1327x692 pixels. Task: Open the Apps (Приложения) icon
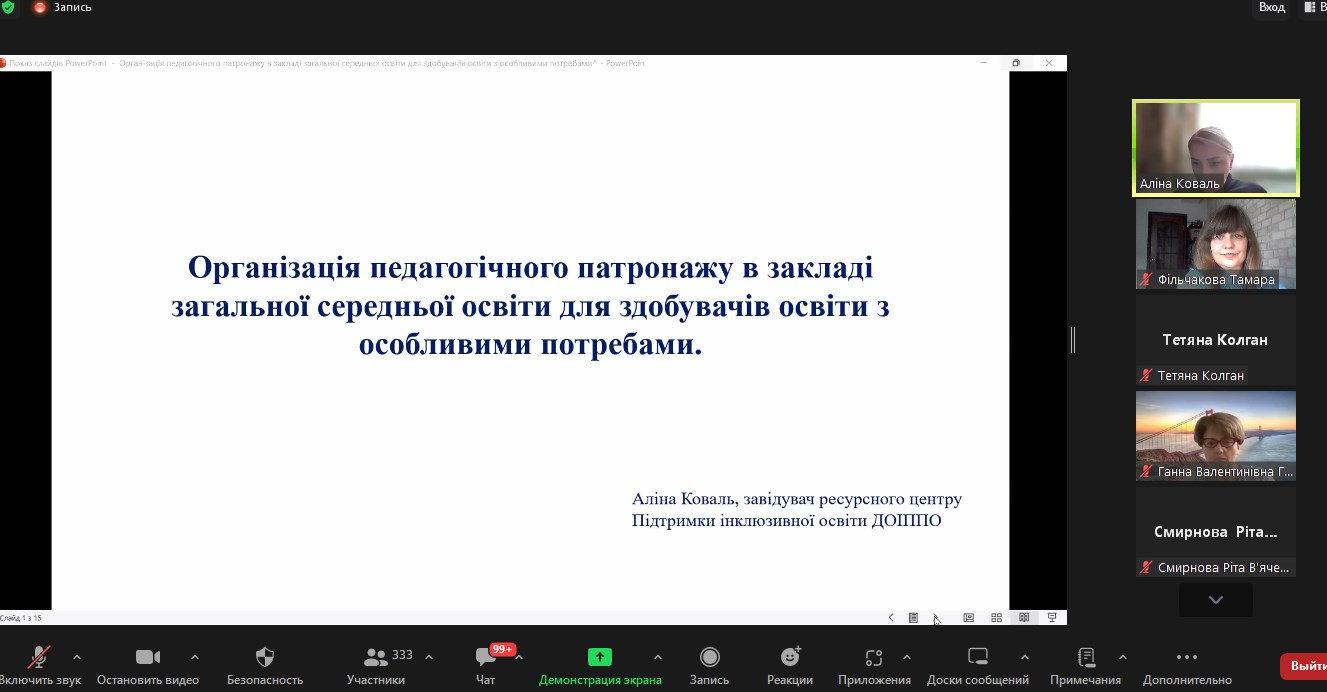pos(874,657)
